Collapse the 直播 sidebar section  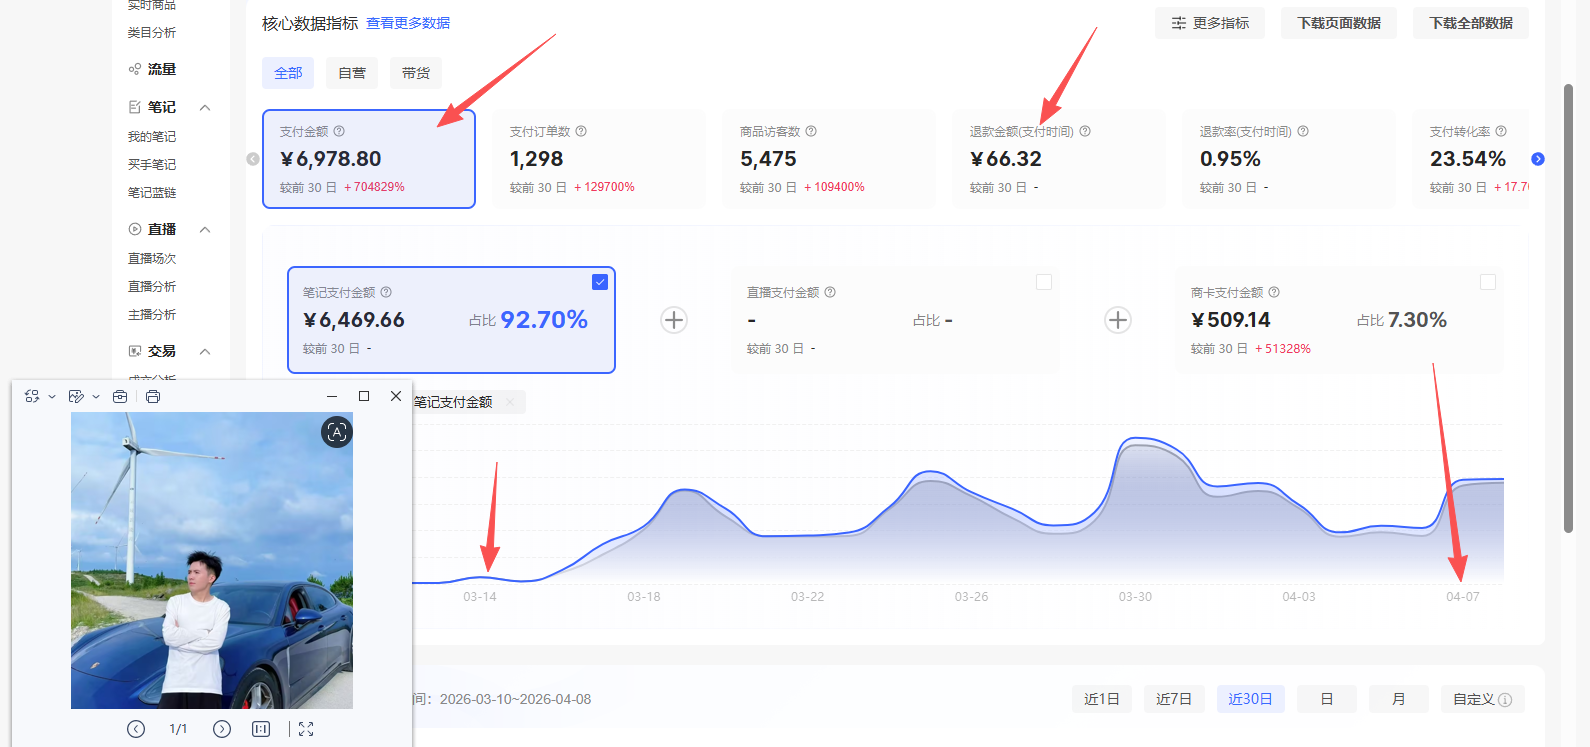[x=205, y=230]
